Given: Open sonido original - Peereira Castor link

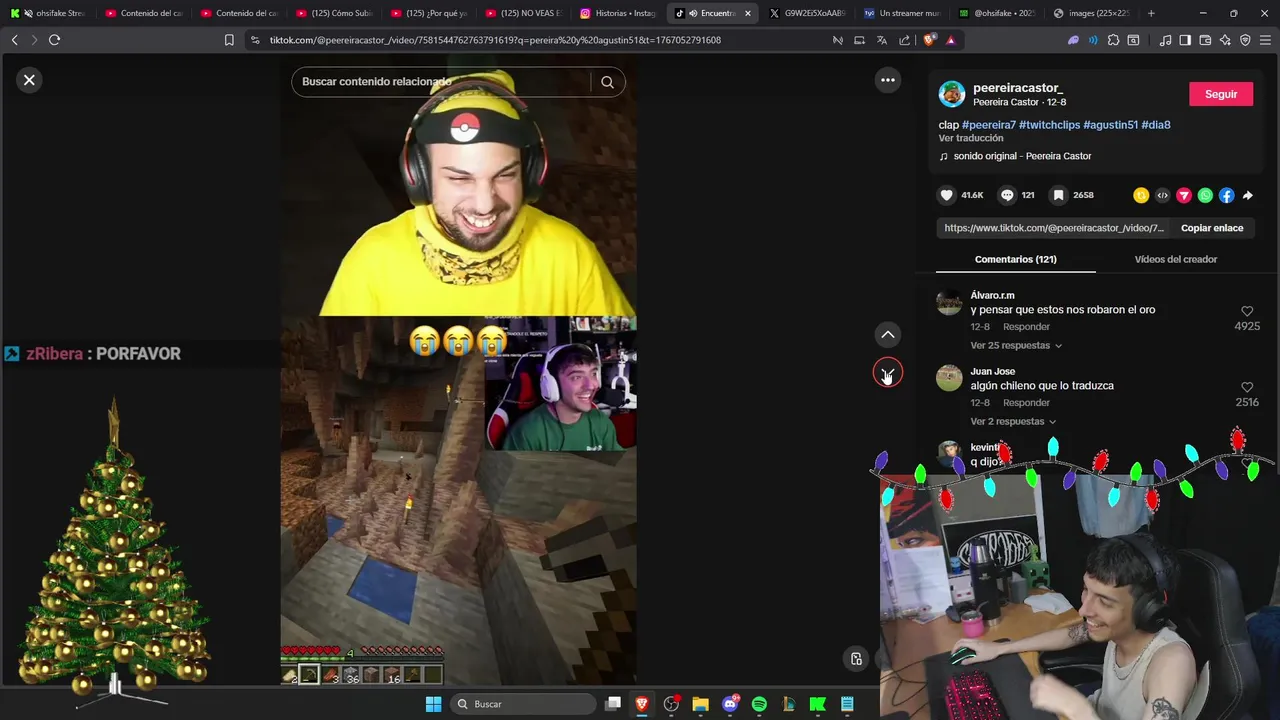Looking at the screenshot, I should pyautogui.click(x=1022, y=156).
